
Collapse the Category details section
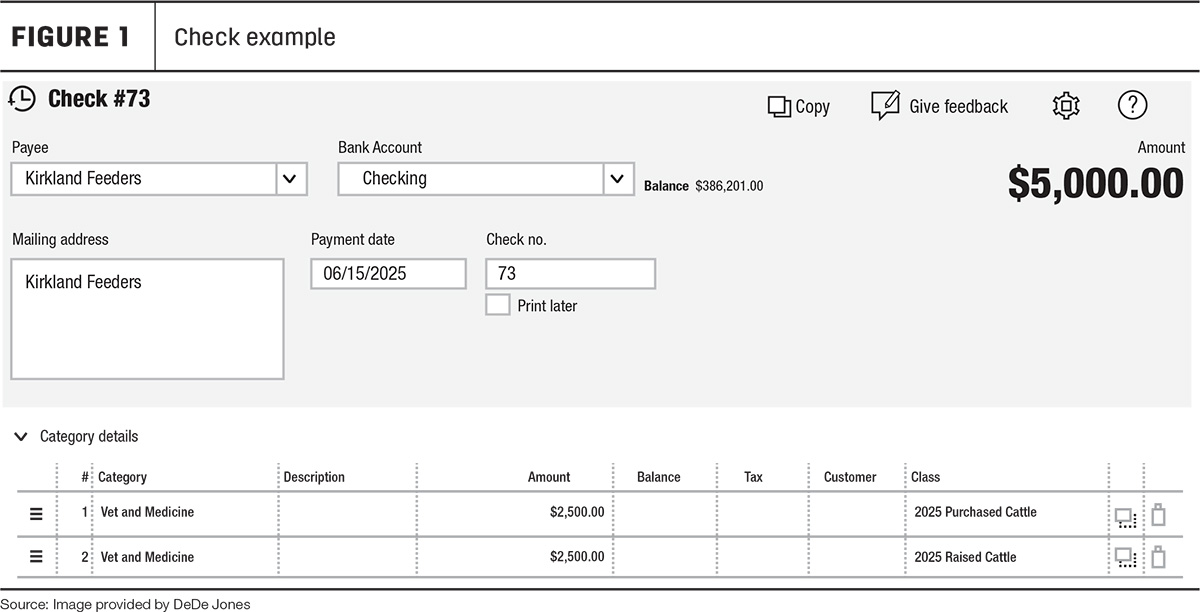20,437
